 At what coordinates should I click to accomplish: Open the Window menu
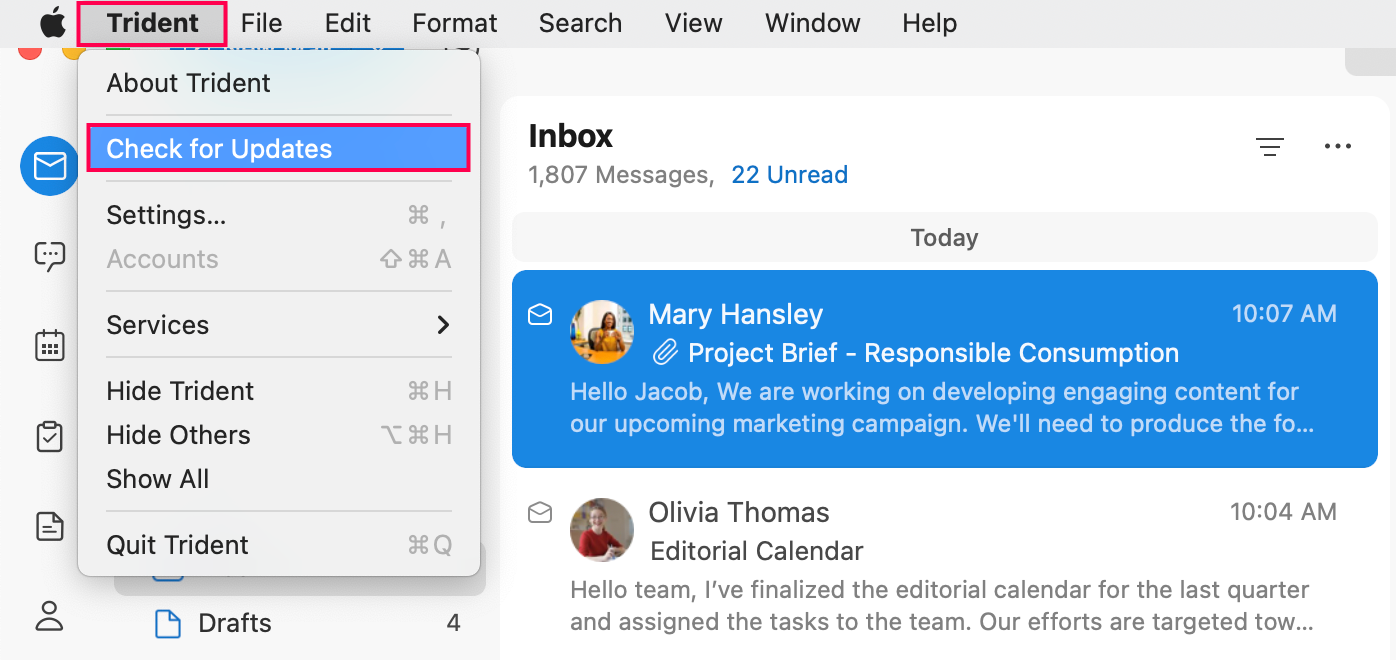tap(813, 23)
